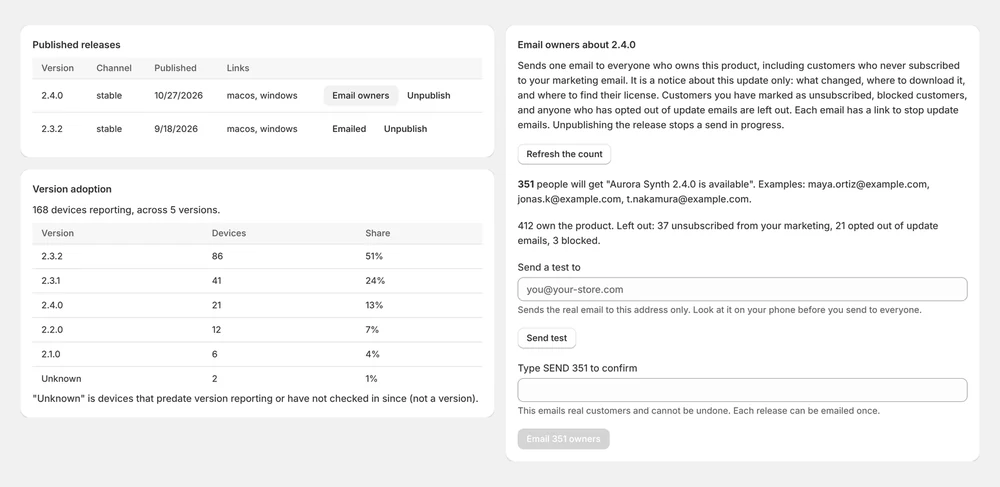
Task: Select the Emailed status for release 2.3.2
Action: pyautogui.click(x=349, y=129)
